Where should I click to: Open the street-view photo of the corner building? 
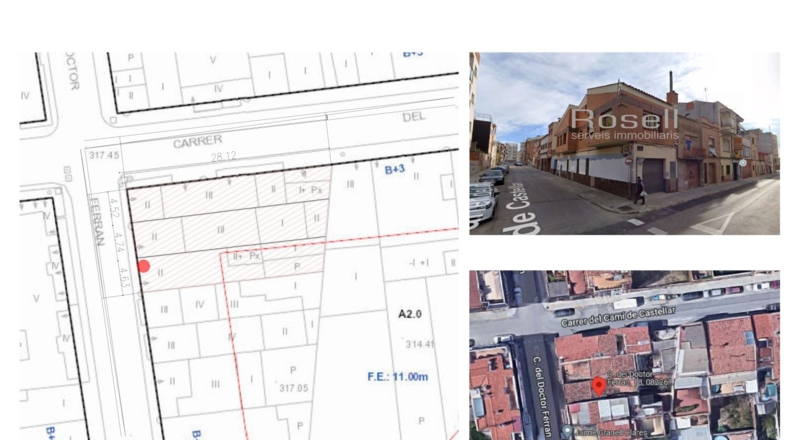click(624, 144)
